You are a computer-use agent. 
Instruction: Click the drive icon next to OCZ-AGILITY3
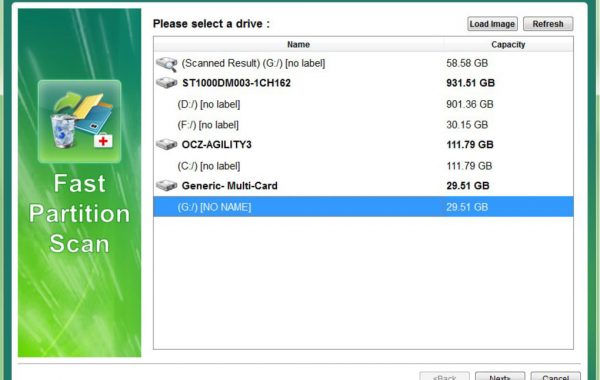click(166, 144)
